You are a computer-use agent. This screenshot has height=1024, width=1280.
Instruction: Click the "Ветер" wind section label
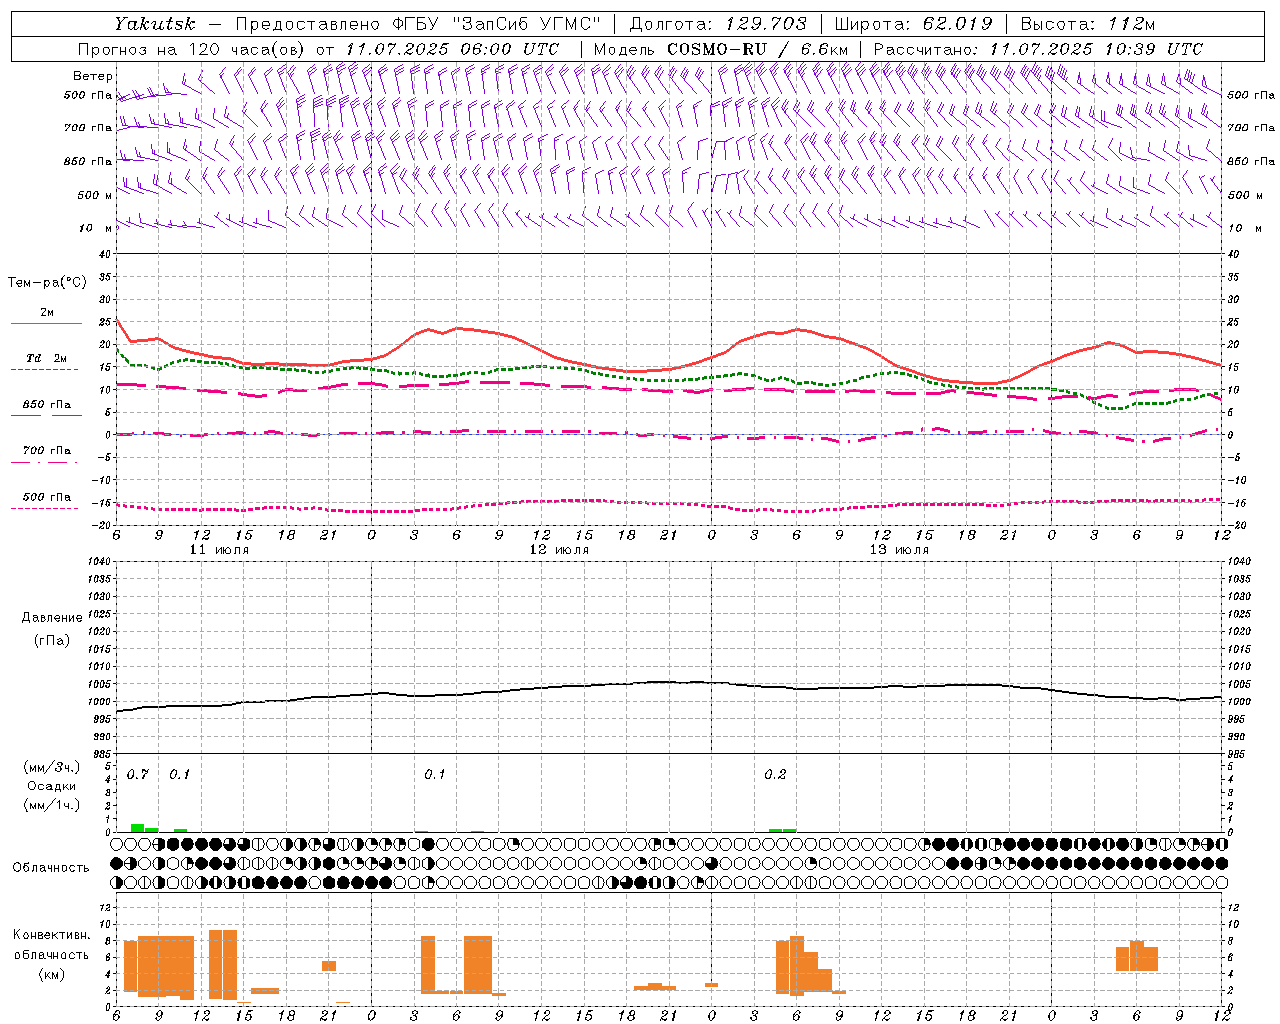(x=93, y=76)
